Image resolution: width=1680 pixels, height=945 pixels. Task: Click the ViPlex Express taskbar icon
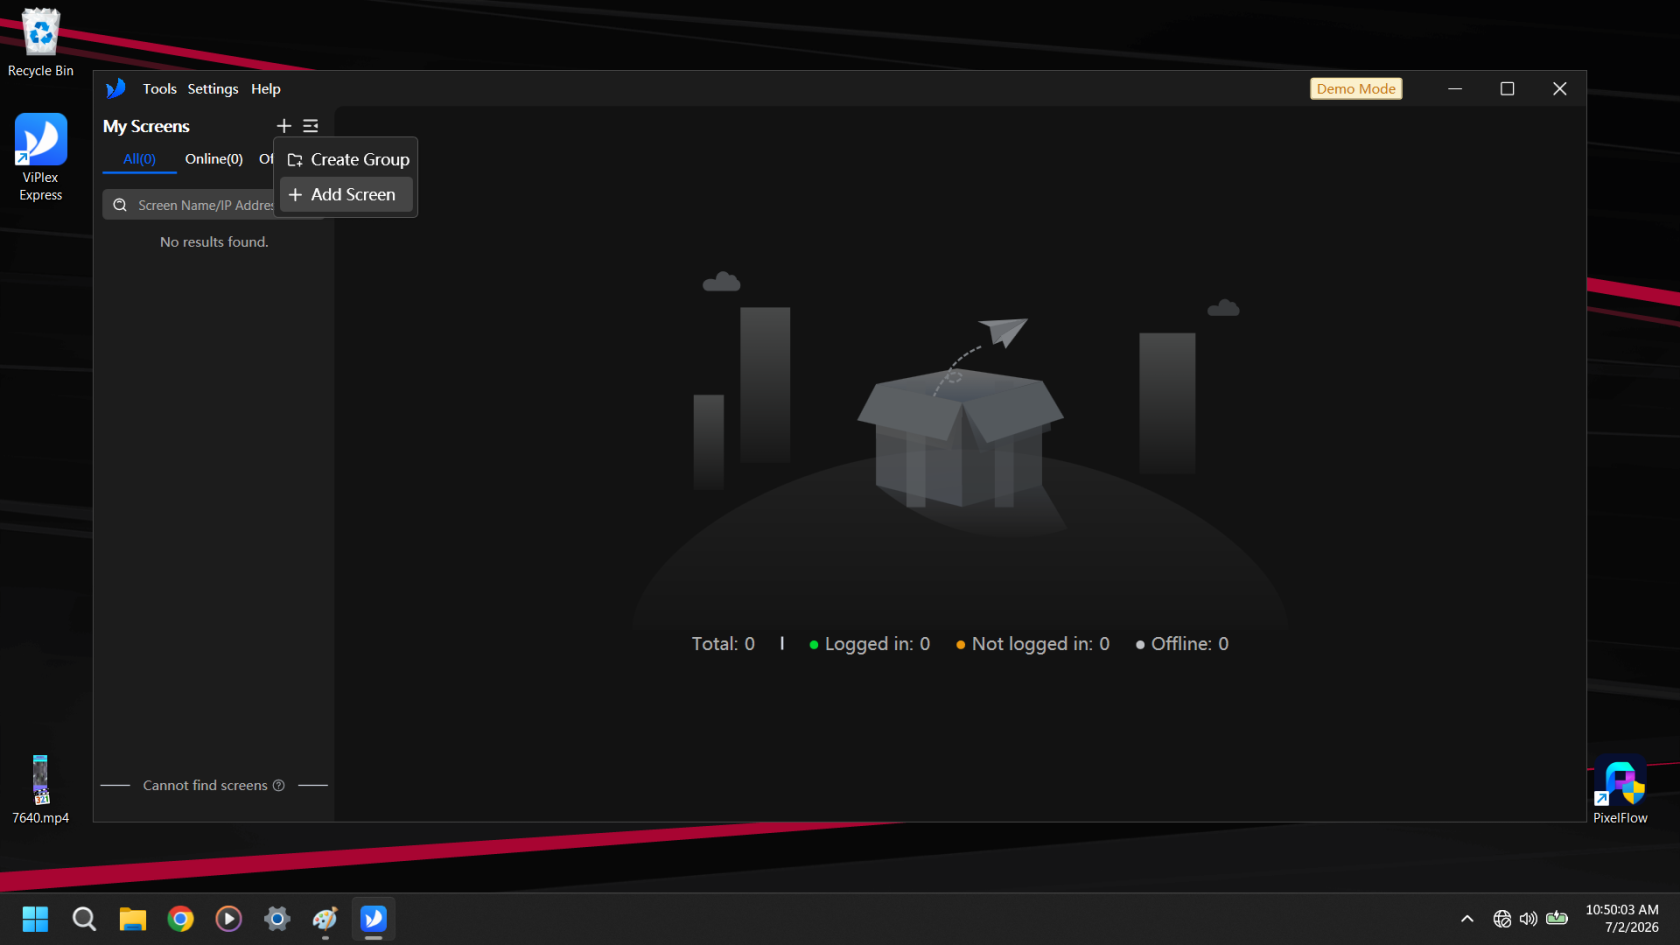tap(373, 919)
